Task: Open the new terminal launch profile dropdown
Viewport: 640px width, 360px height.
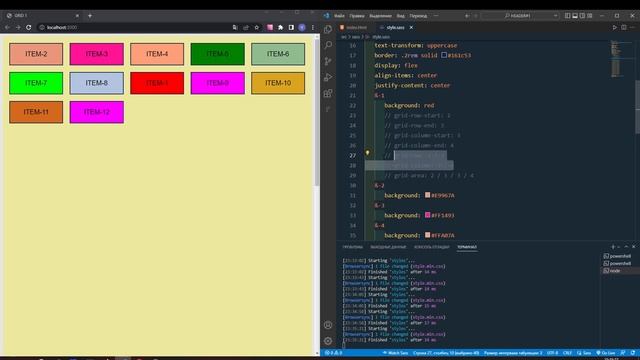Action: coord(619,247)
